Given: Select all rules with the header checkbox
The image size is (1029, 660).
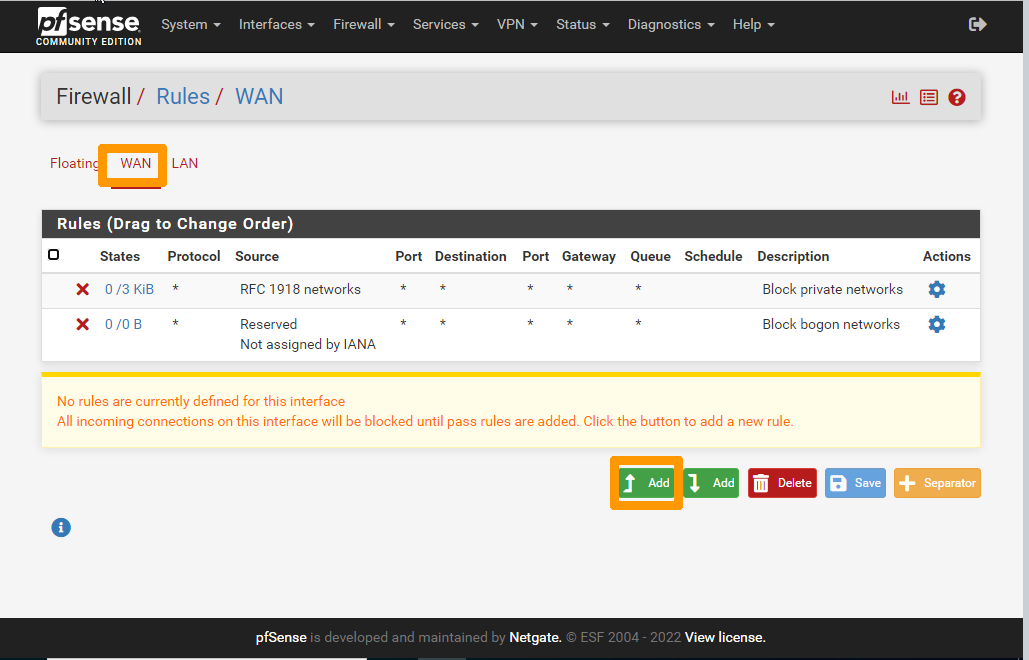Looking at the screenshot, I should pyautogui.click(x=54, y=254).
